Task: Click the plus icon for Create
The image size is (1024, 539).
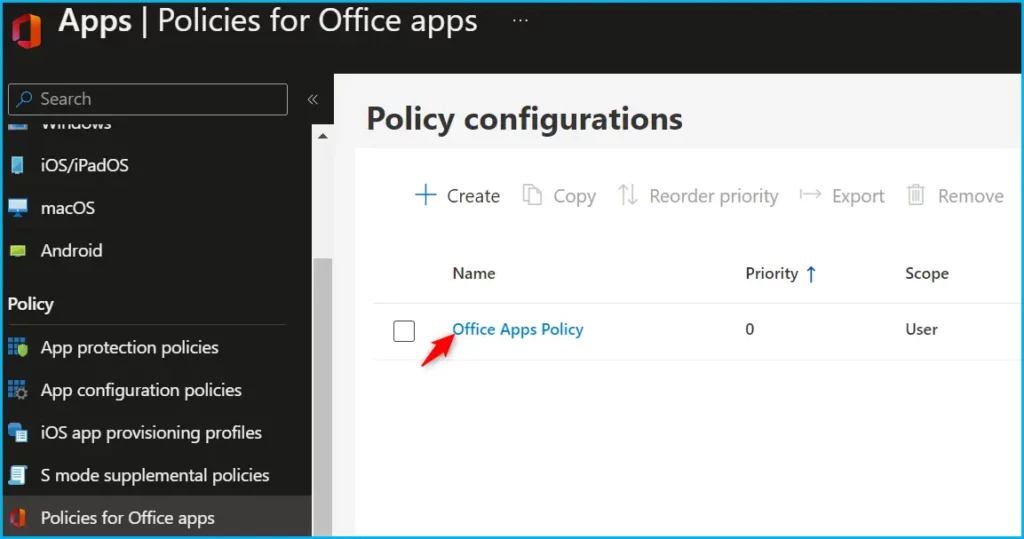Action: click(x=426, y=195)
